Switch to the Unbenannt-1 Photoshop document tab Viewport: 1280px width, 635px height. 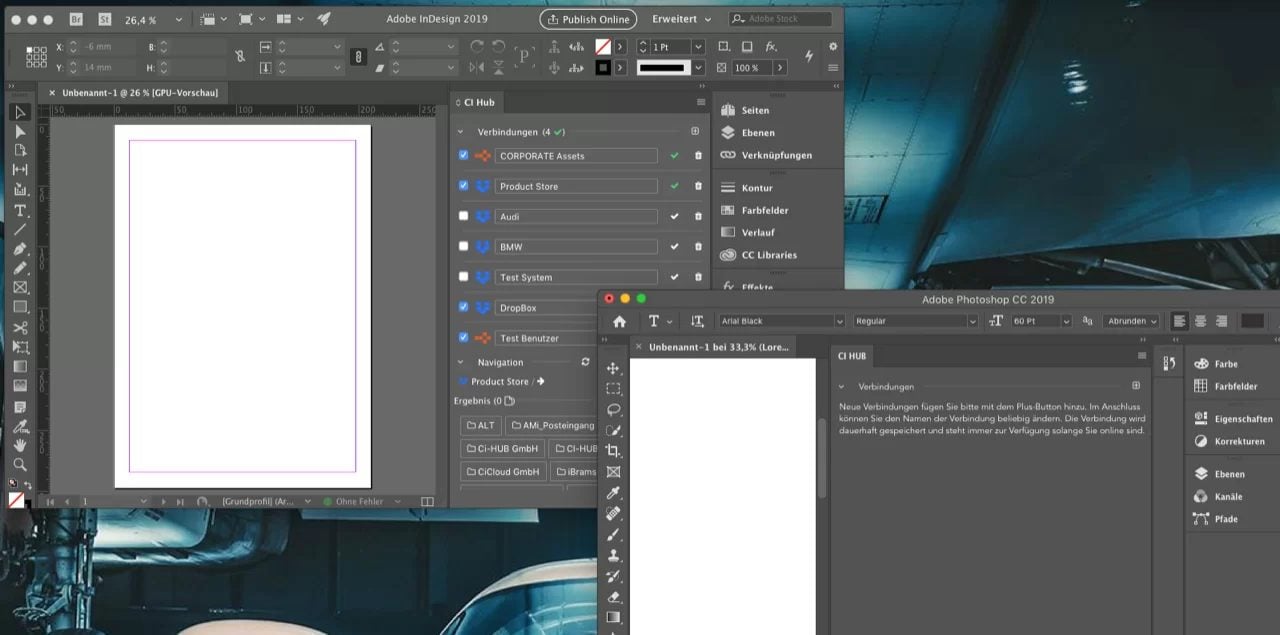point(719,347)
